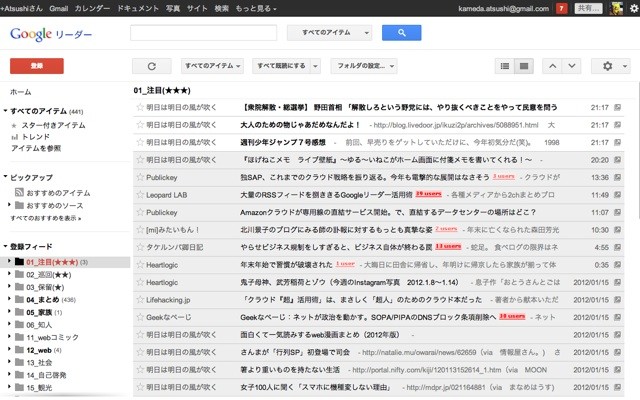Click the red 登録 subscribe button

[x=37, y=66]
